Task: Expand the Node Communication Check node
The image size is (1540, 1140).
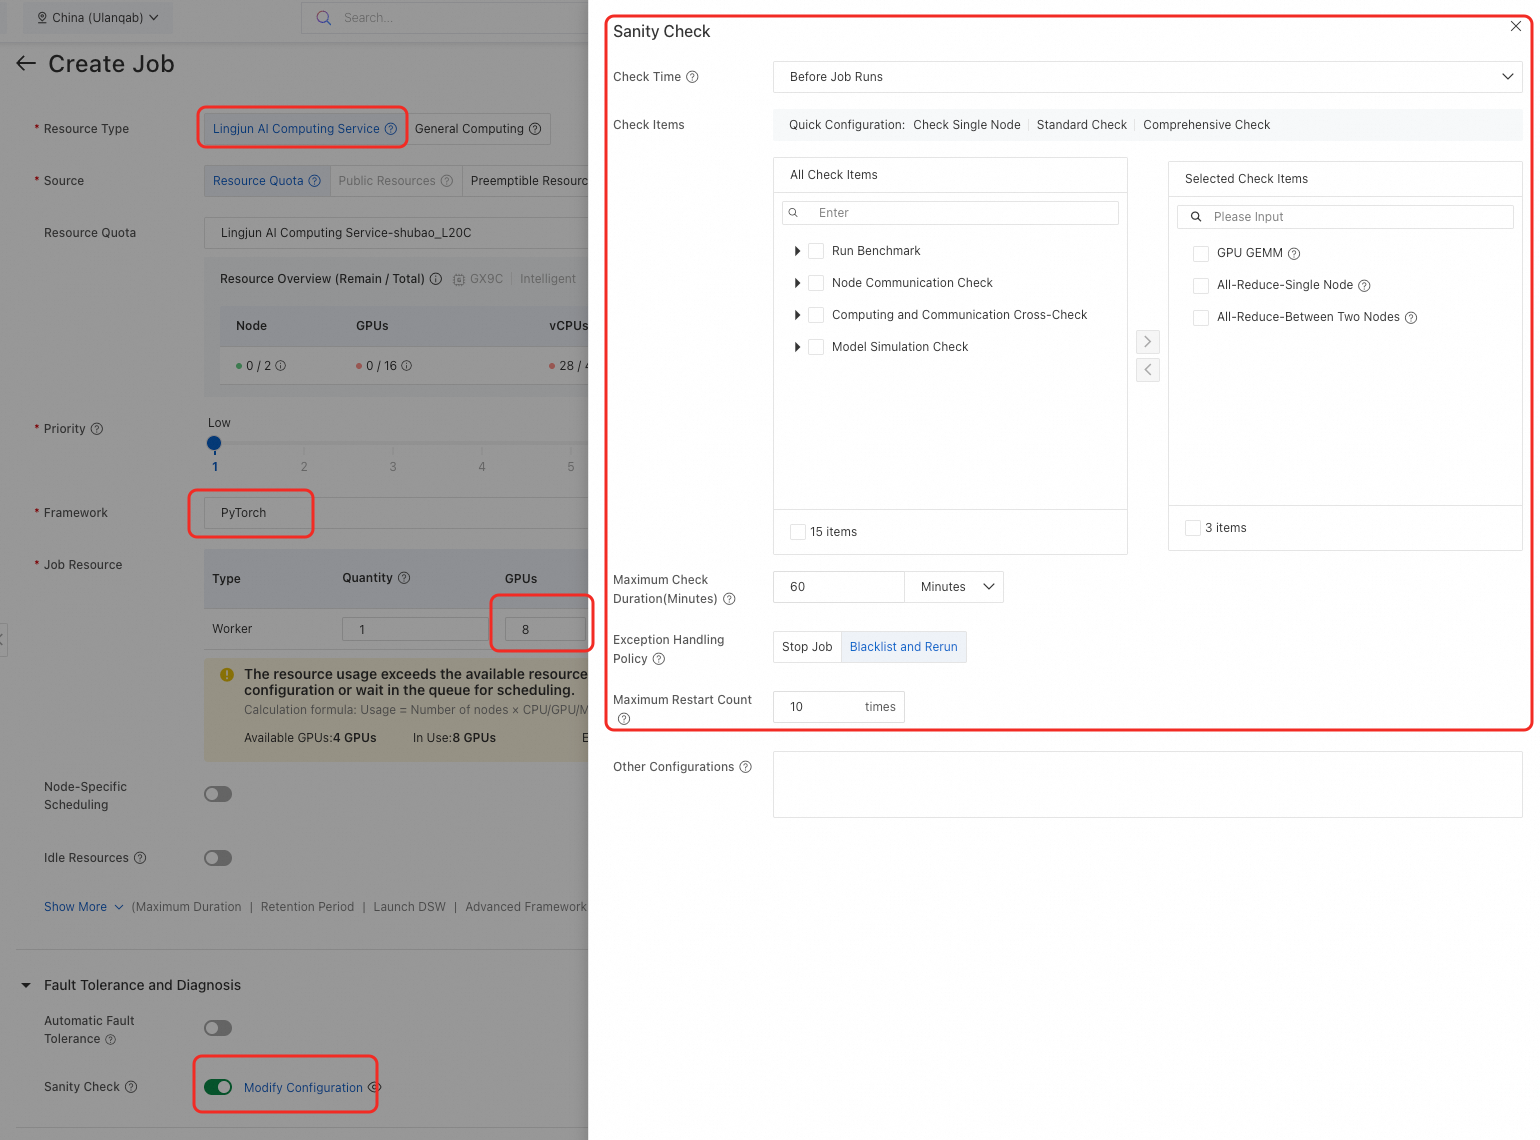Action: 797,283
